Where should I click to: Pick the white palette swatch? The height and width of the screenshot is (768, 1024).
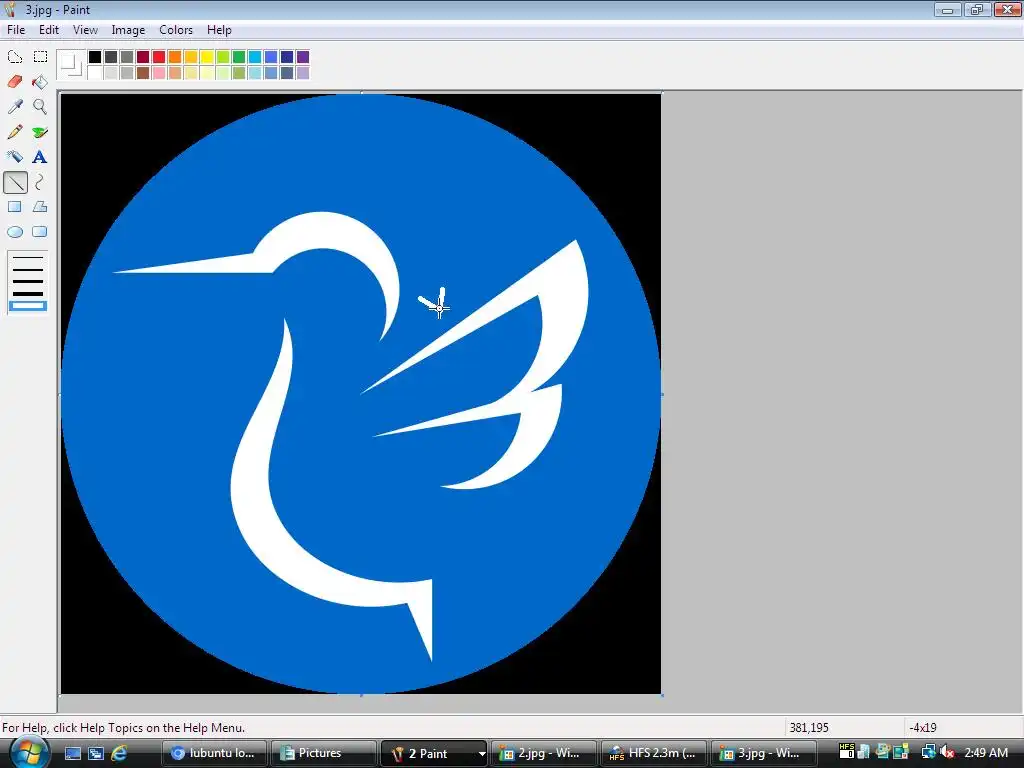click(x=95, y=72)
